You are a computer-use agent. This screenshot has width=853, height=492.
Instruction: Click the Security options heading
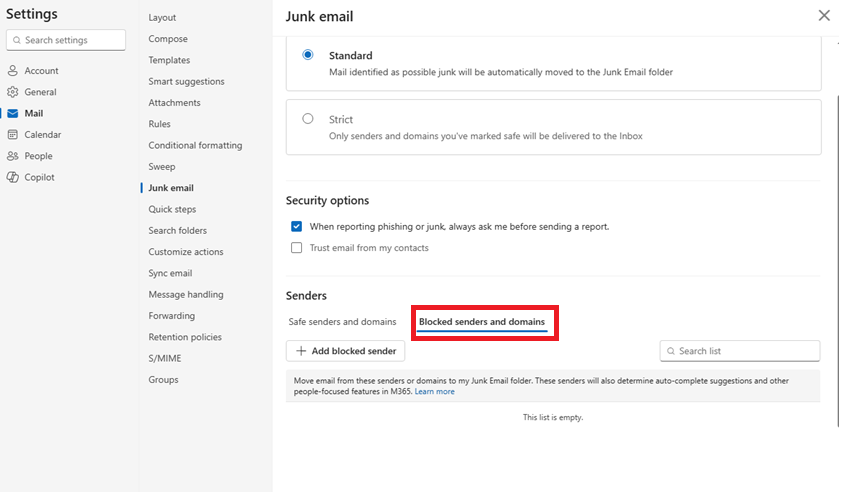[x=327, y=200]
